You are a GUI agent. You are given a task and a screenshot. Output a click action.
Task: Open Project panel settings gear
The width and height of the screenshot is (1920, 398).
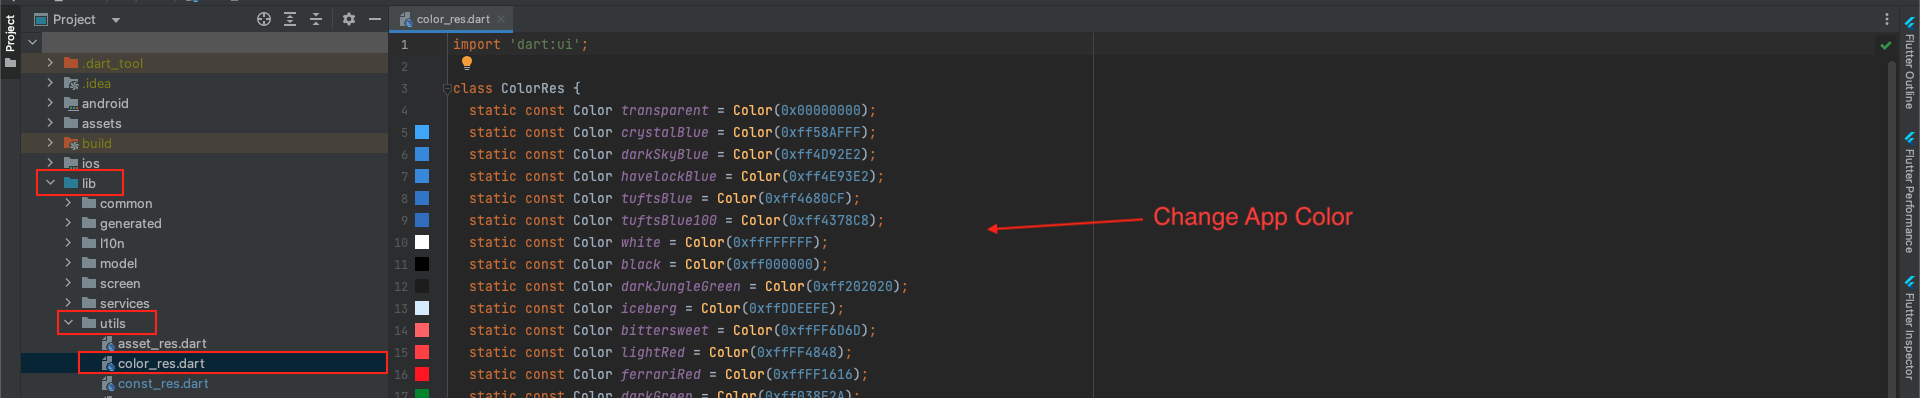click(x=349, y=19)
